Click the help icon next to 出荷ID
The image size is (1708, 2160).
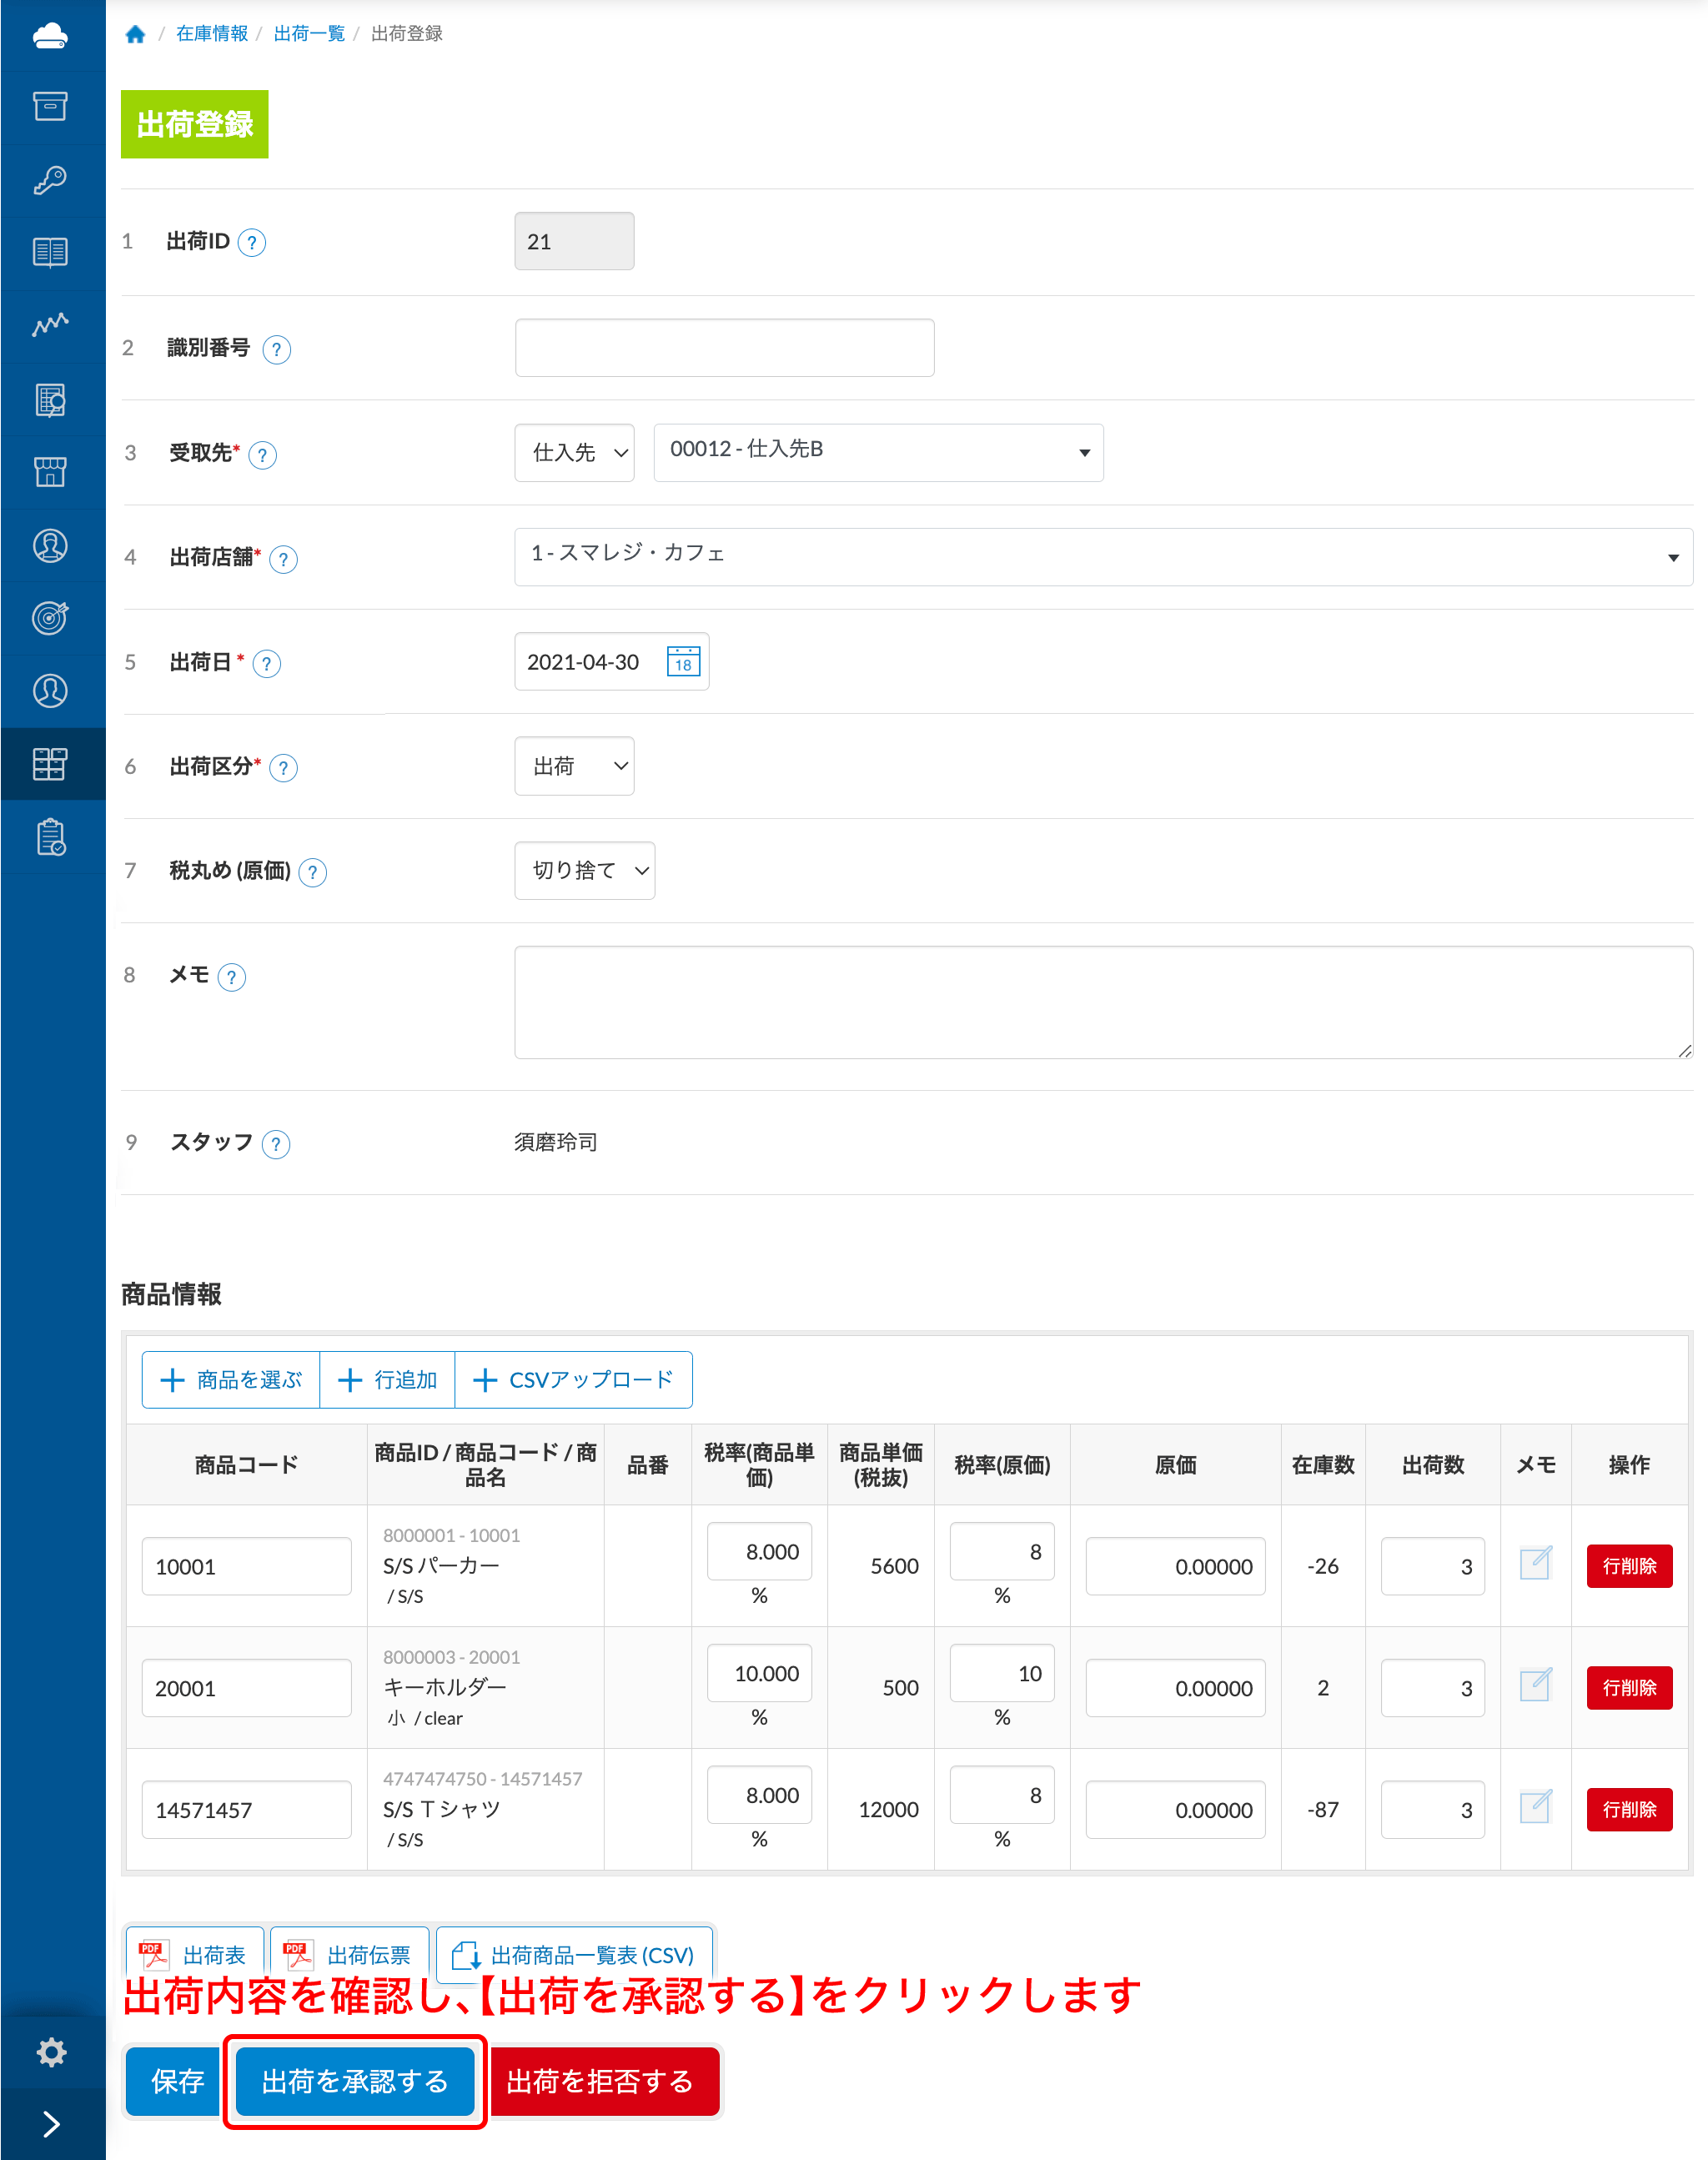click(x=252, y=243)
